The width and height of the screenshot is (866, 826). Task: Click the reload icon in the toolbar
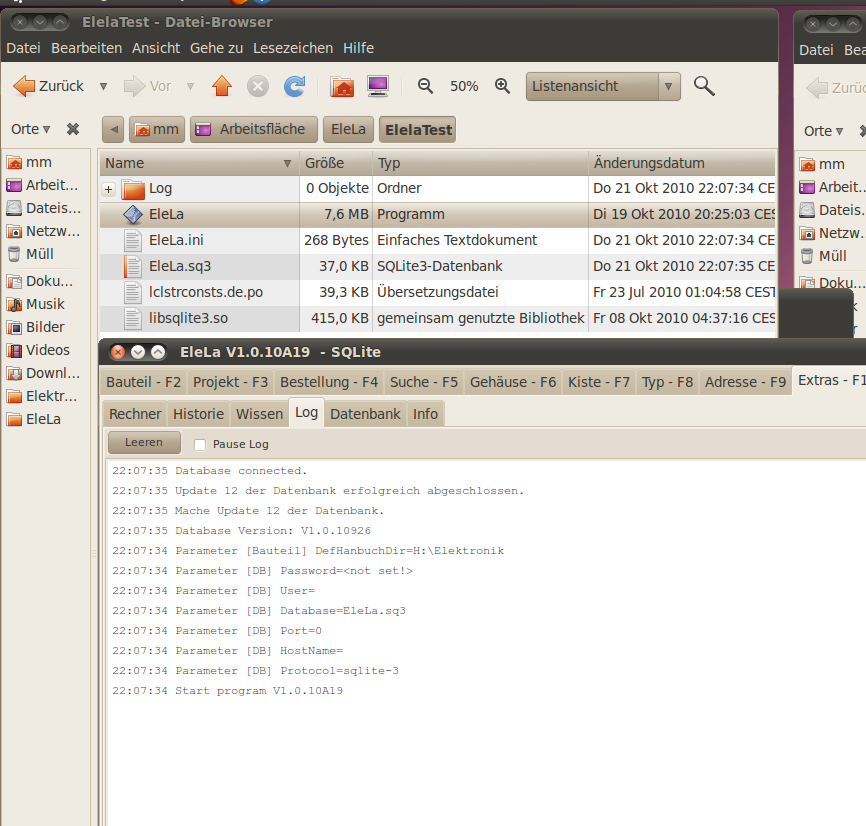[294, 87]
